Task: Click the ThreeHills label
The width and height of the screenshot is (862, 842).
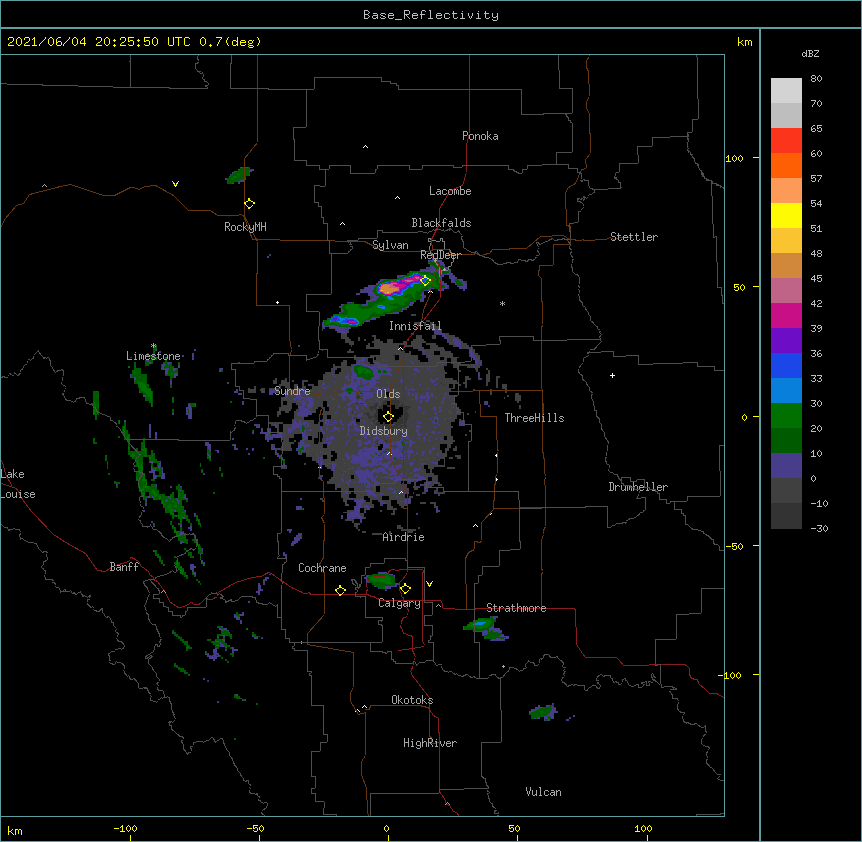Action: [534, 418]
